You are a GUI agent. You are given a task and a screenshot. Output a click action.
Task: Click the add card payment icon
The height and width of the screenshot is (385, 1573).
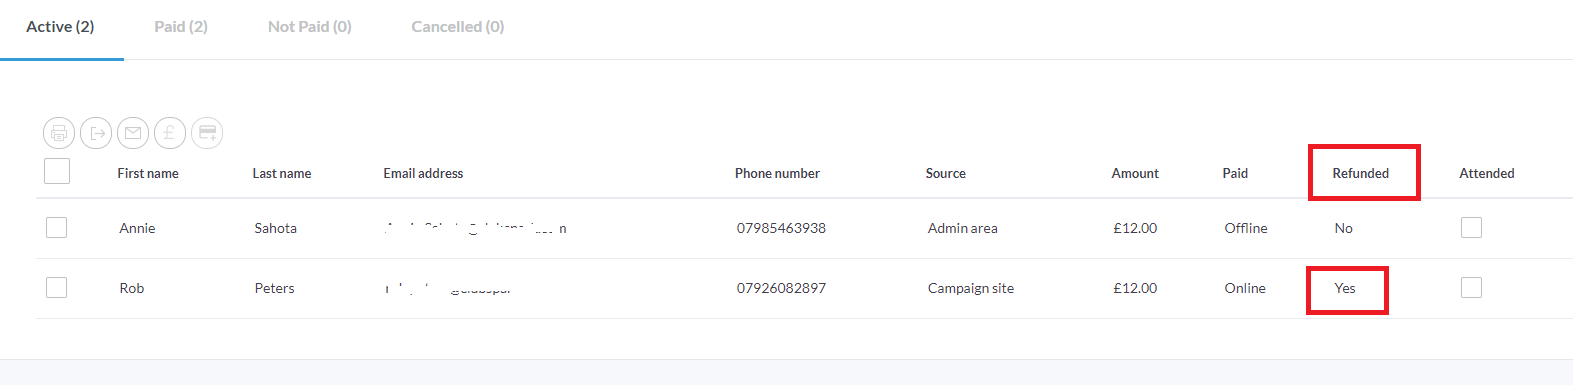[x=207, y=133]
